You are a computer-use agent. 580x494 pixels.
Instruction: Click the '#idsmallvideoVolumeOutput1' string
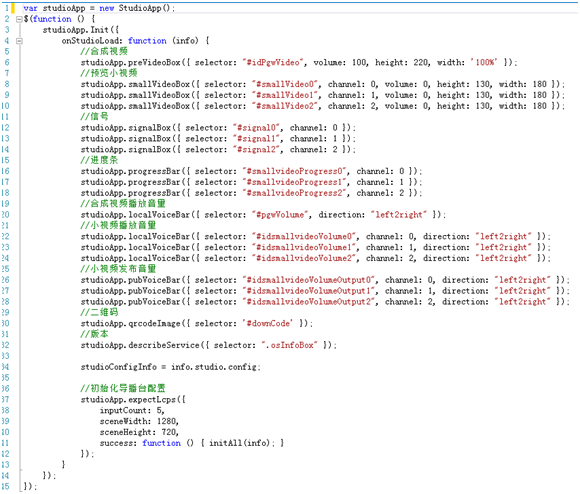(x=309, y=291)
